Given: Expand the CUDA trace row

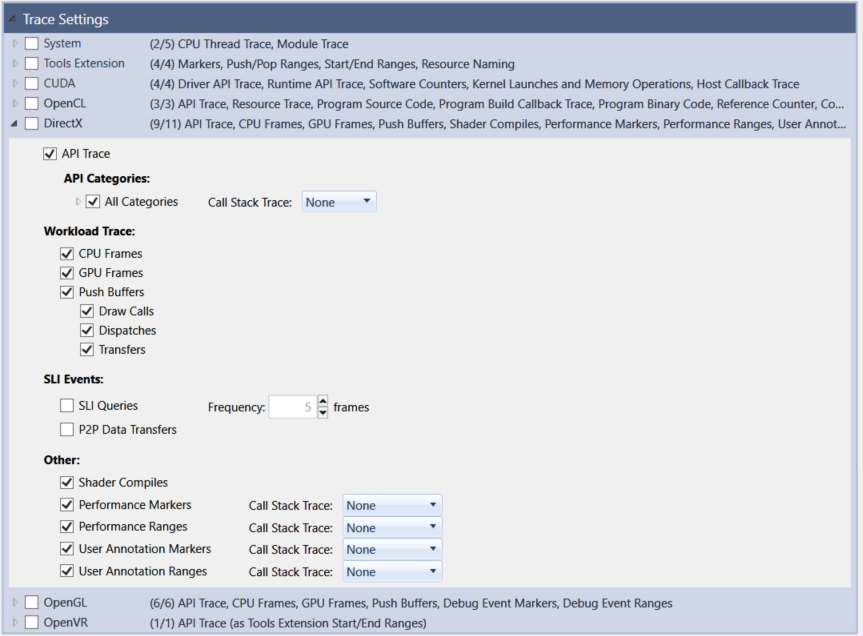Looking at the screenshot, I should click(x=15, y=84).
